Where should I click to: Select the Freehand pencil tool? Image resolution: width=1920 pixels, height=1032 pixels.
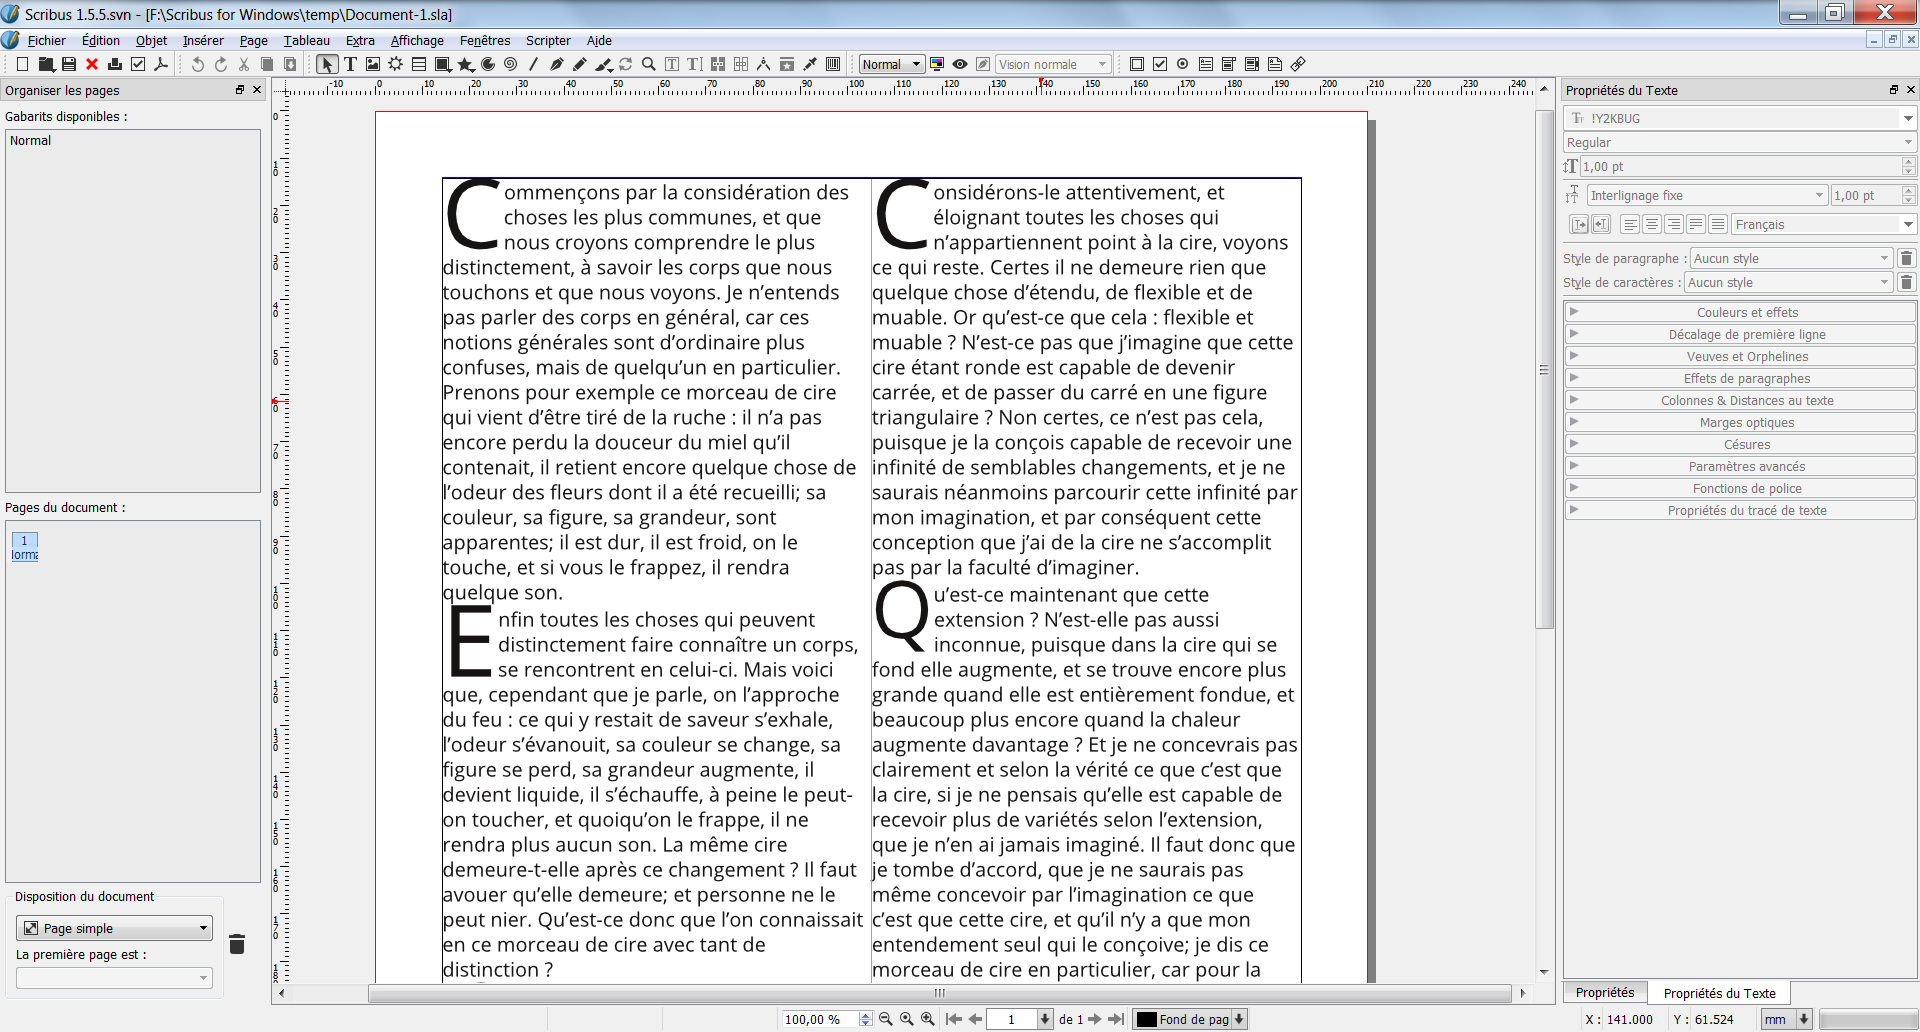pyautogui.click(x=579, y=64)
